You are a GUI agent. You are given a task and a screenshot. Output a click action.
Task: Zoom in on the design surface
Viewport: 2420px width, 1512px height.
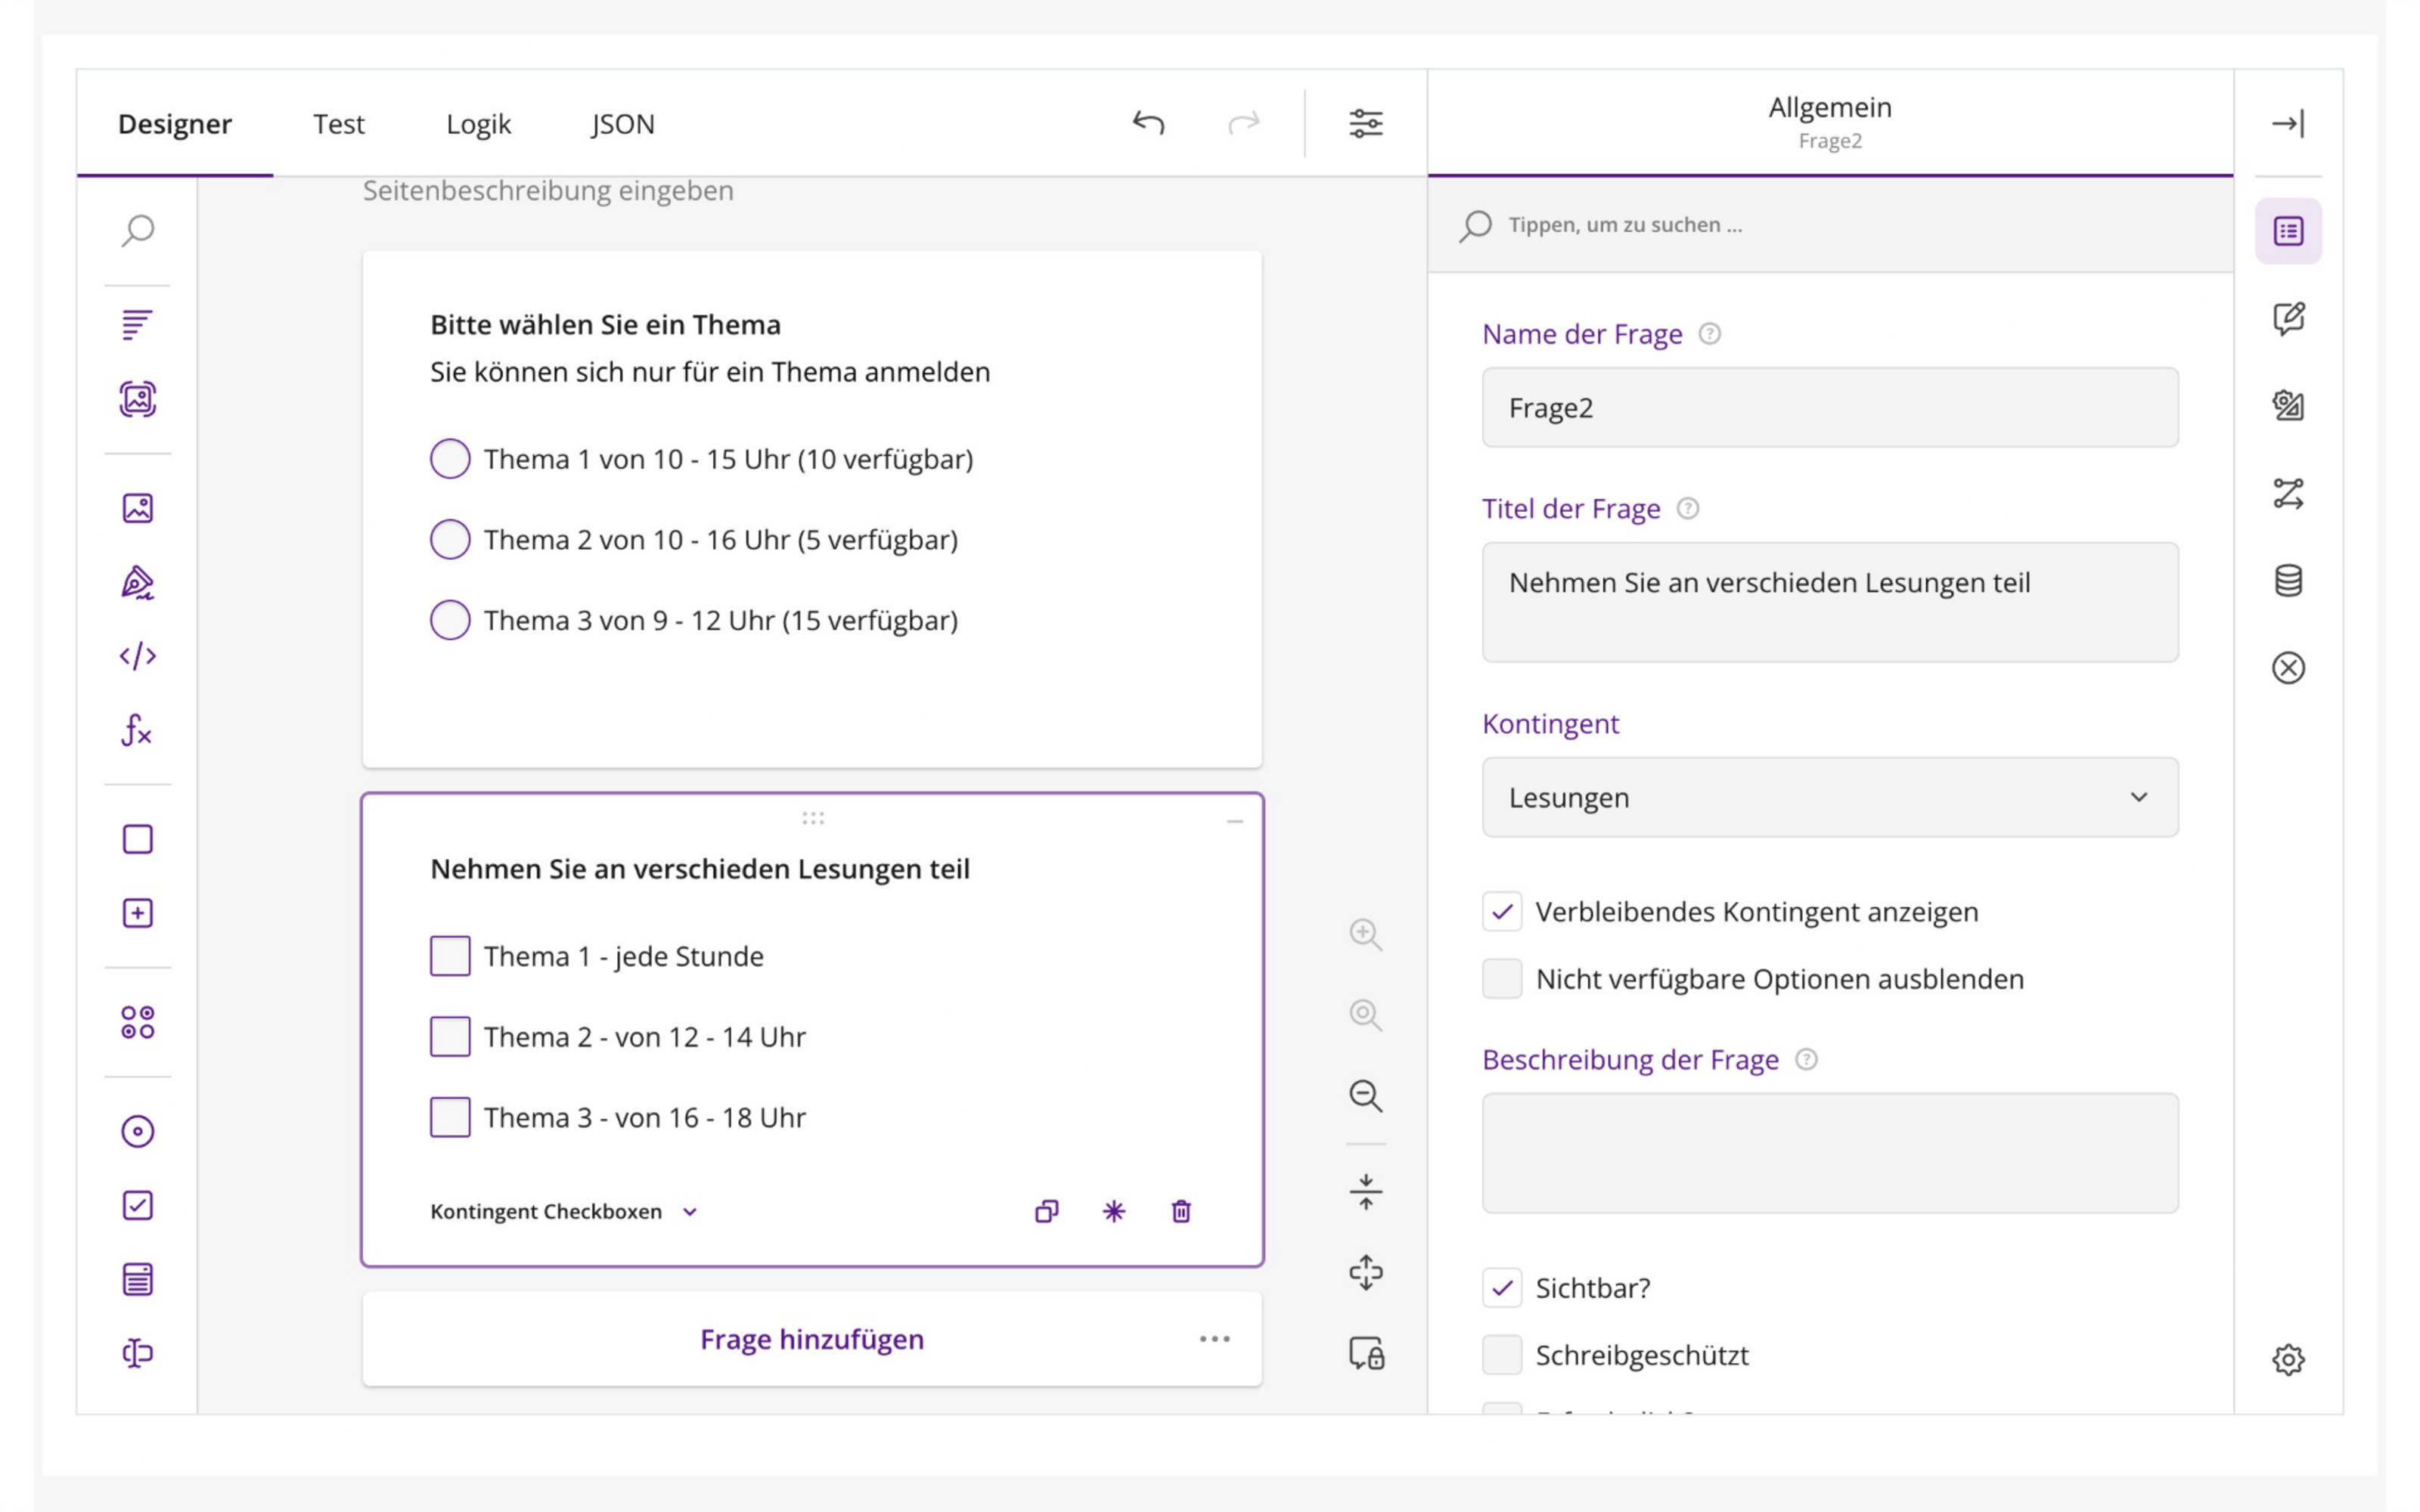click(1366, 934)
